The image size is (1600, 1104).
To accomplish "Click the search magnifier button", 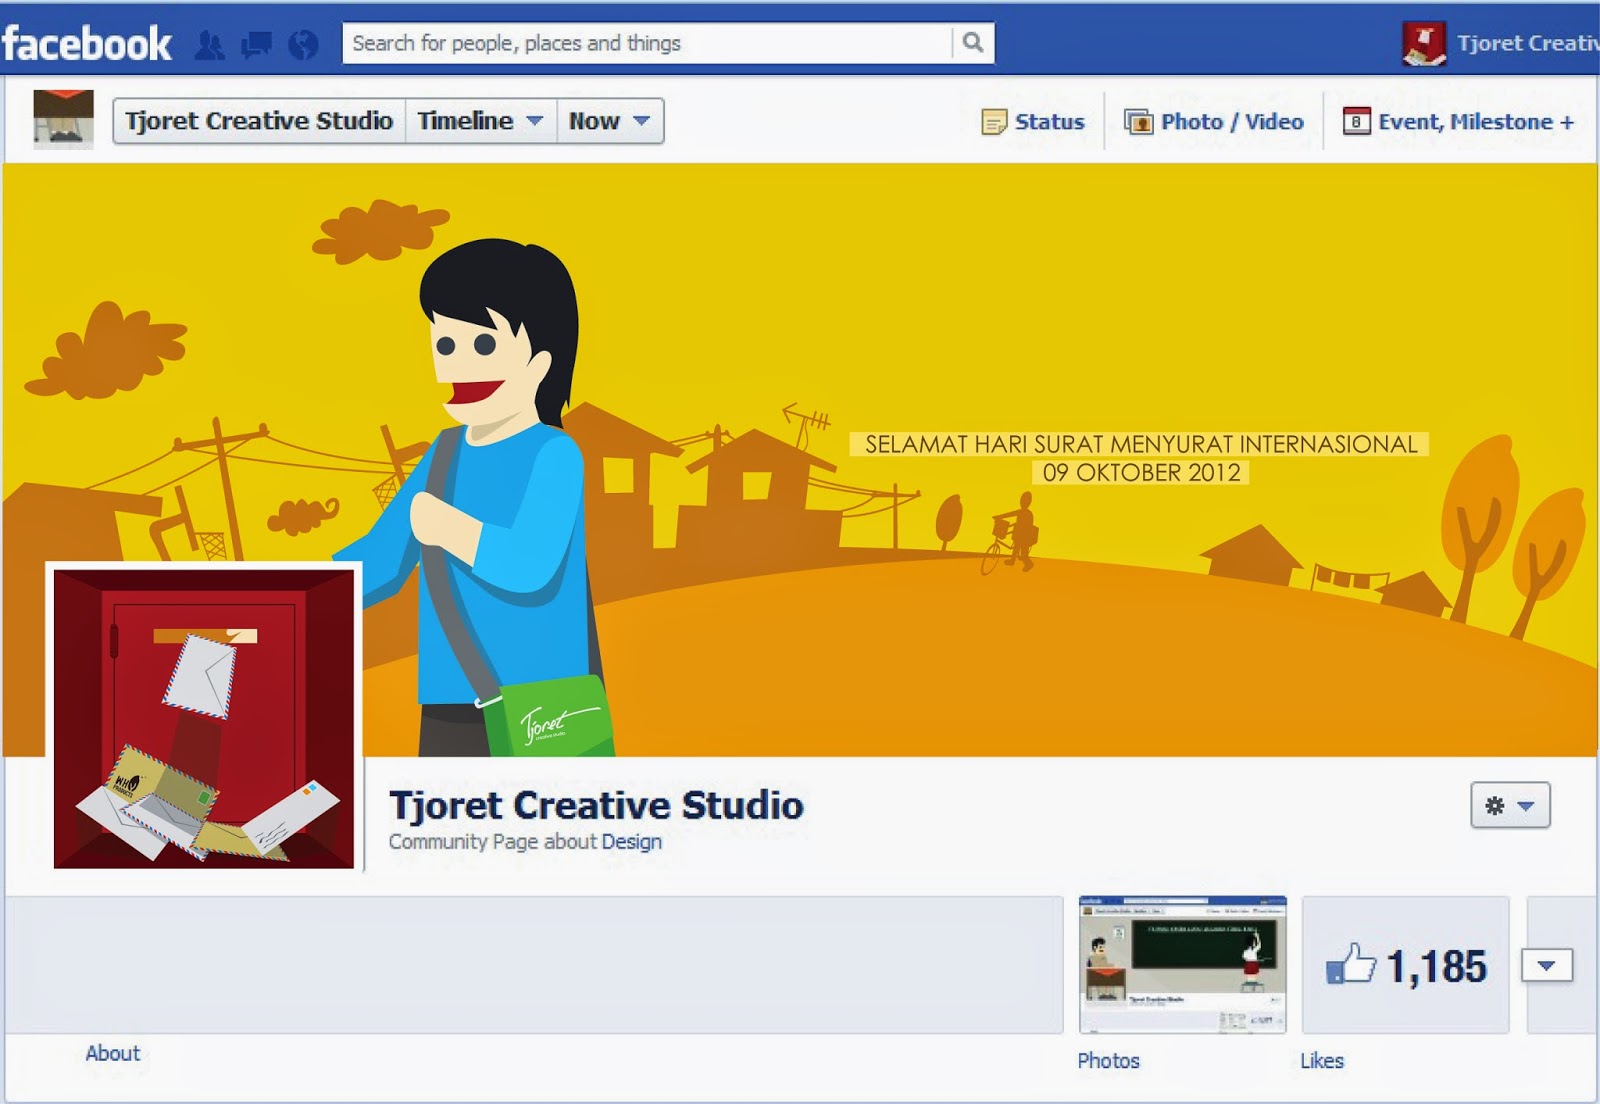I will [x=973, y=43].
